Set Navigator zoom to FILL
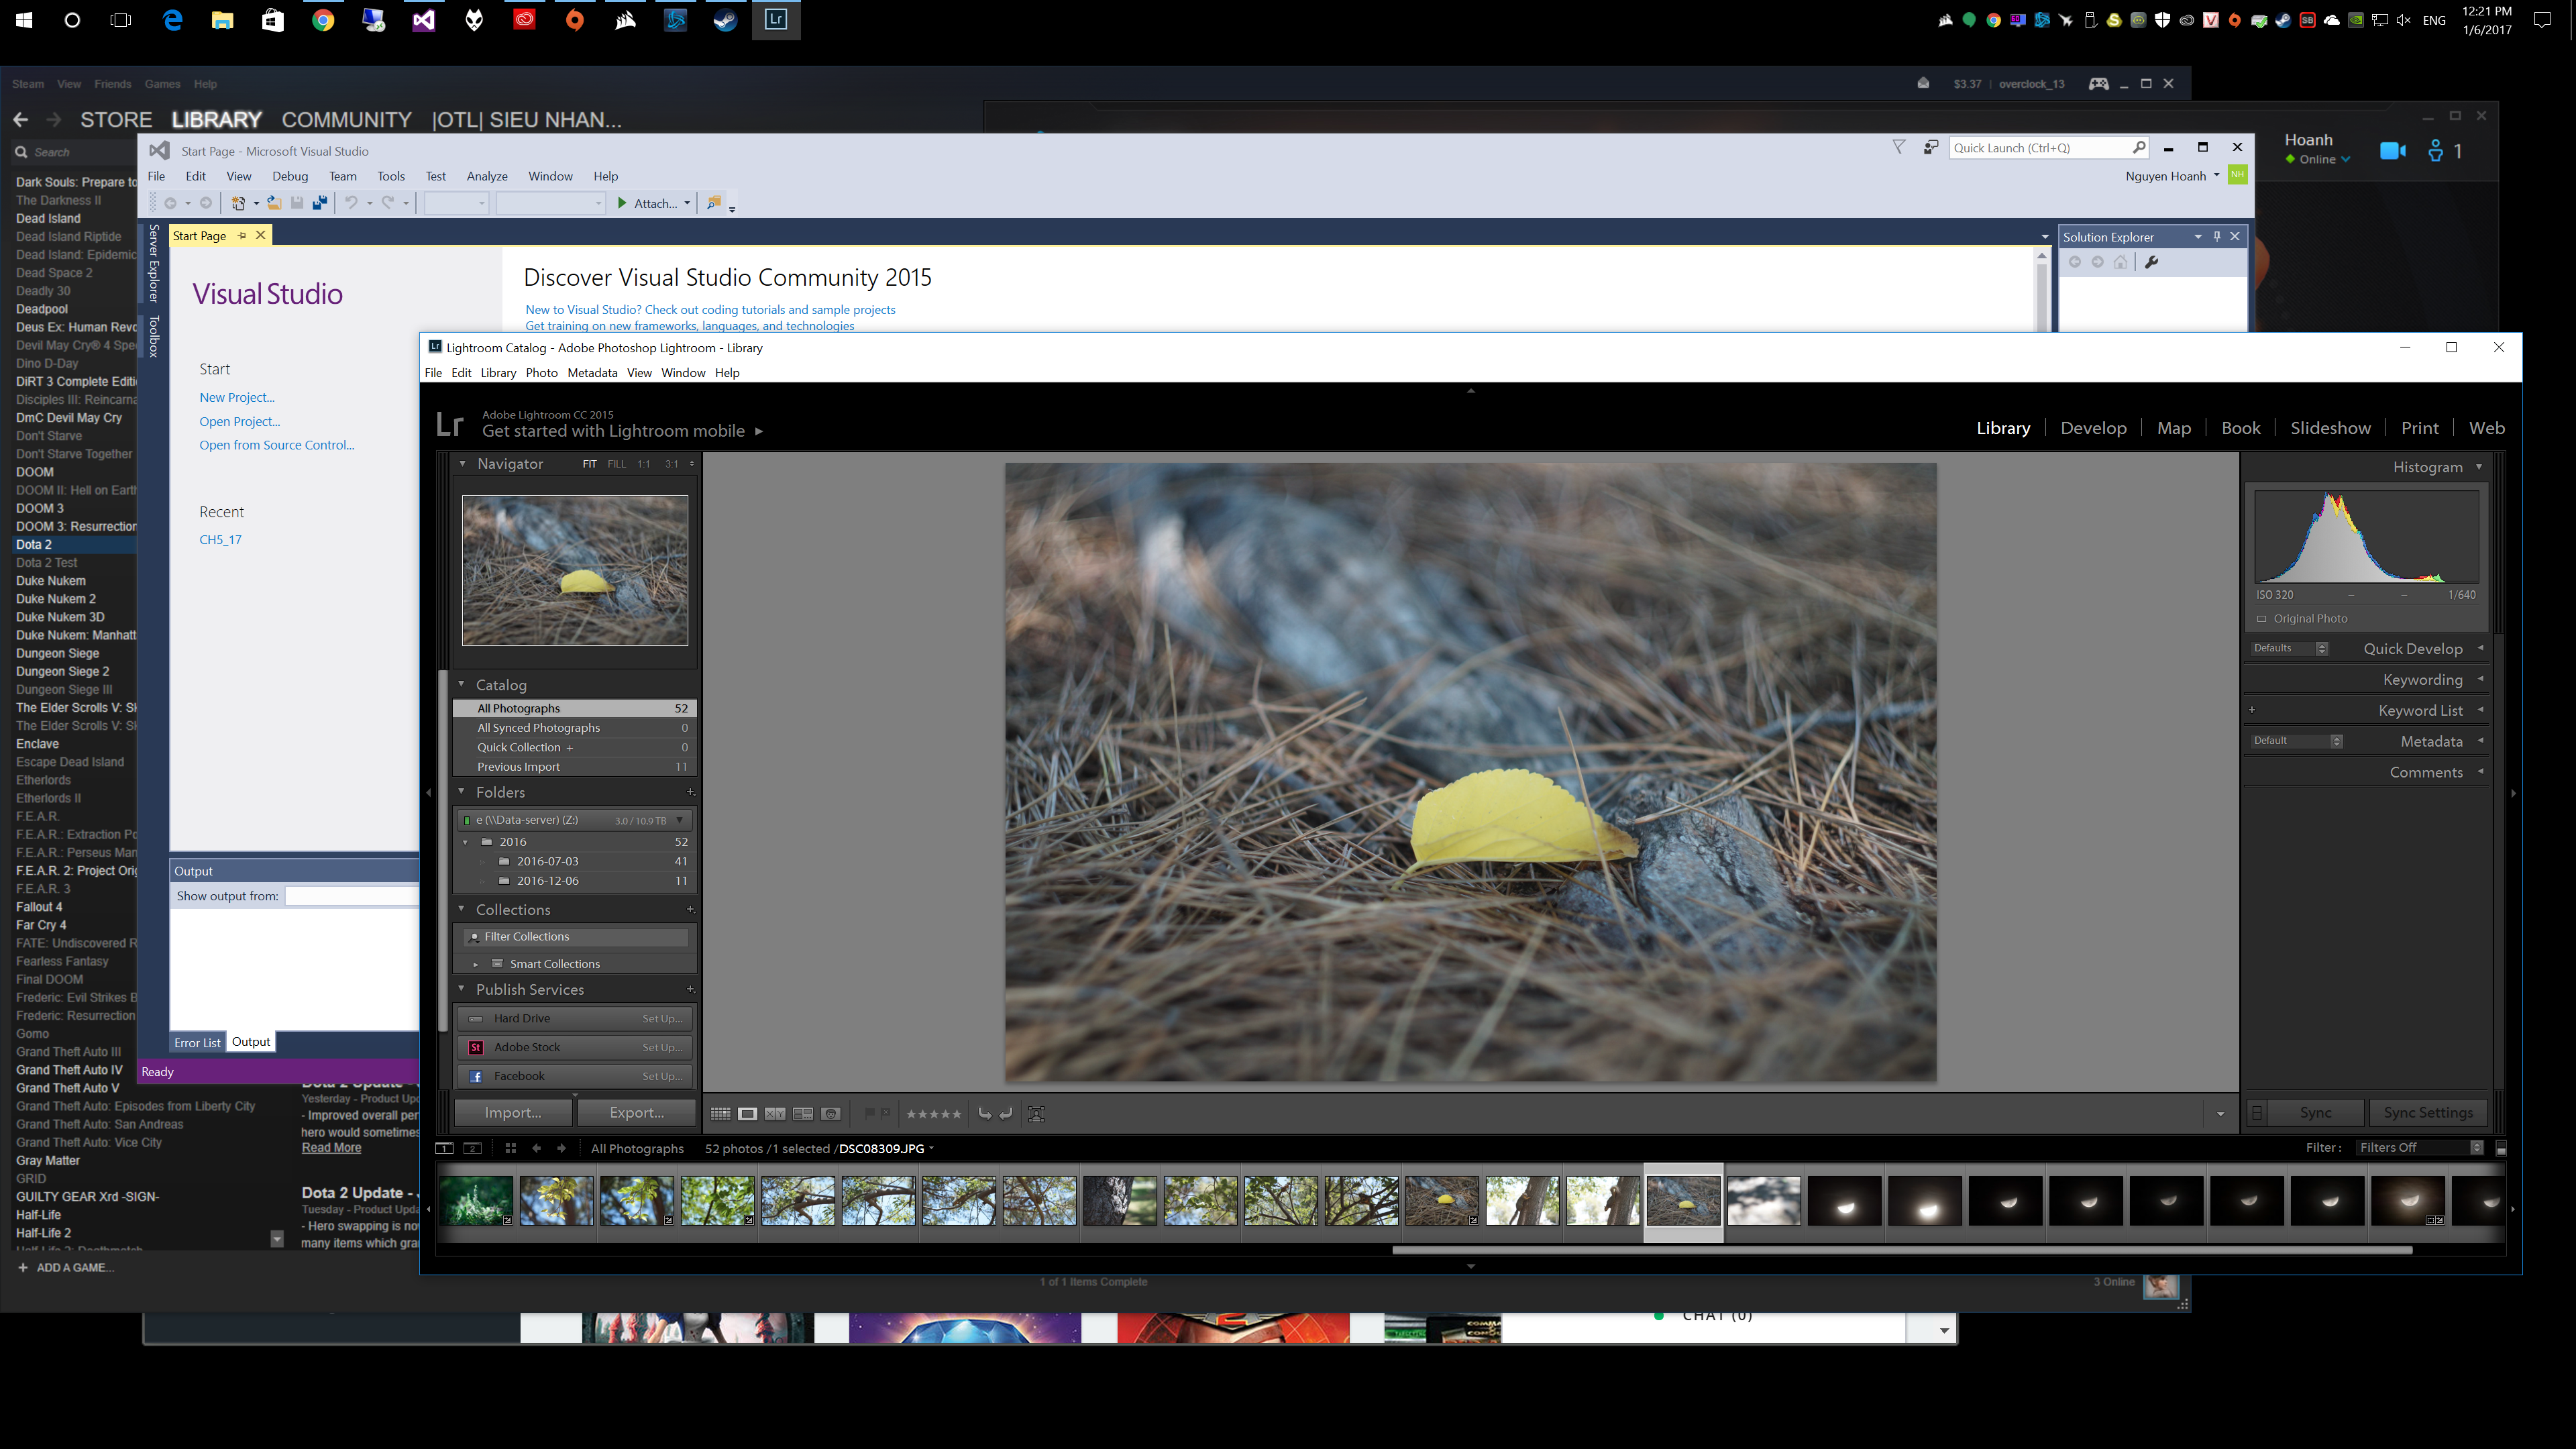Image resolution: width=2576 pixels, height=1449 pixels. click(x=617, y=464)
